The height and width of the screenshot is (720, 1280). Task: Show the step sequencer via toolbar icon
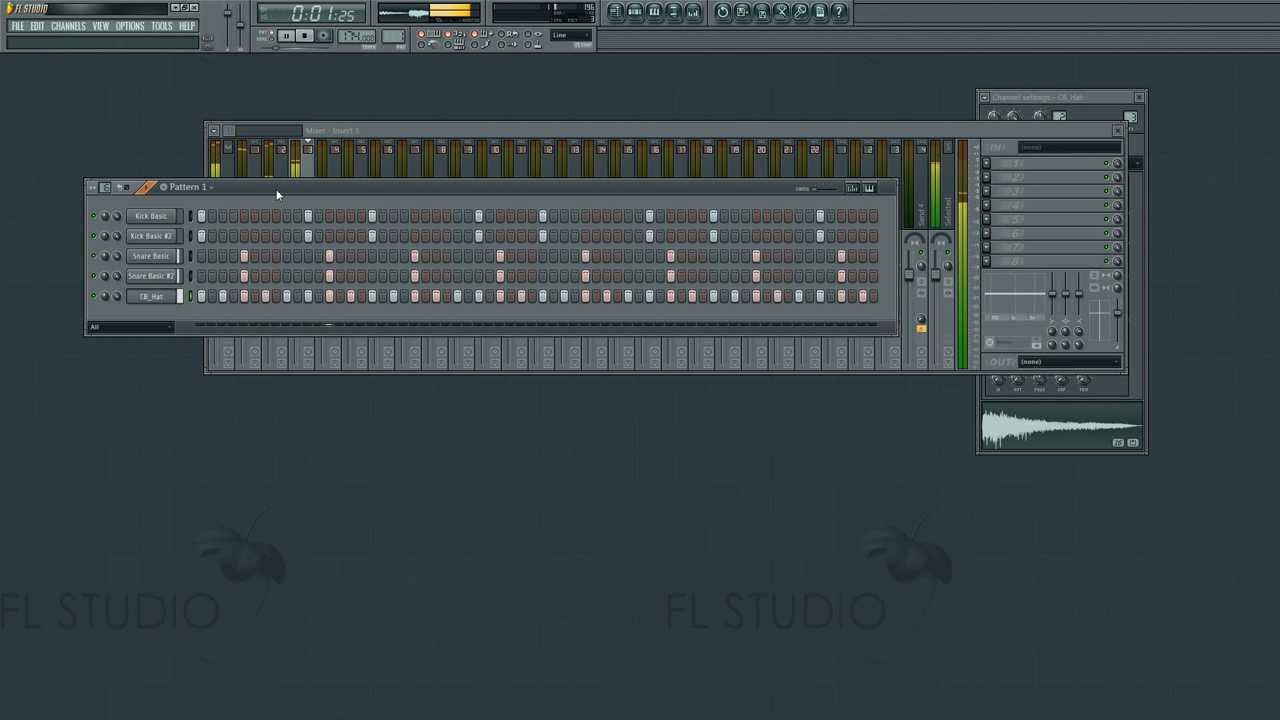[635, 12]
